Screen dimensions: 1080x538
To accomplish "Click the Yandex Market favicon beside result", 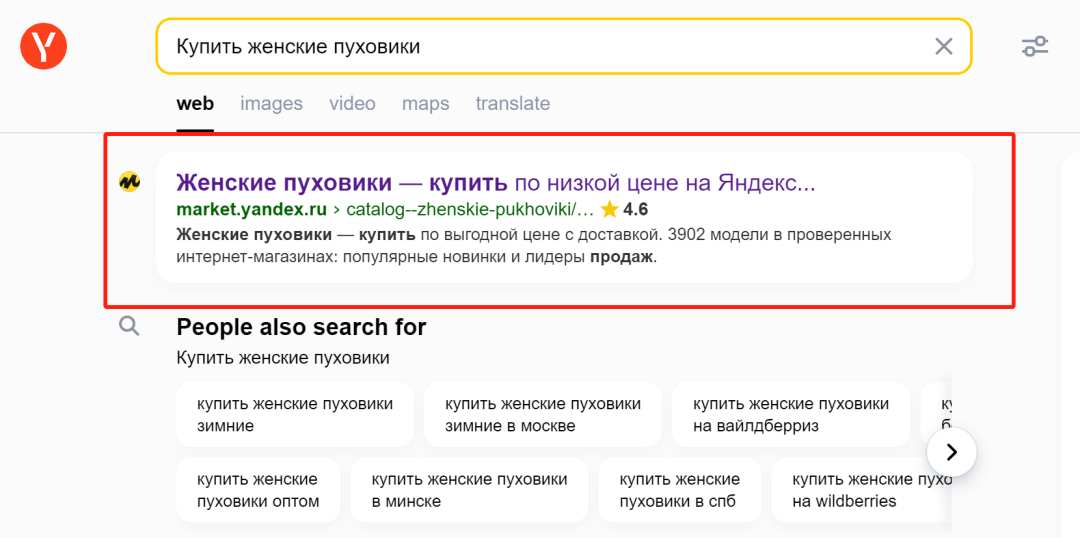I will coord(129,181).
